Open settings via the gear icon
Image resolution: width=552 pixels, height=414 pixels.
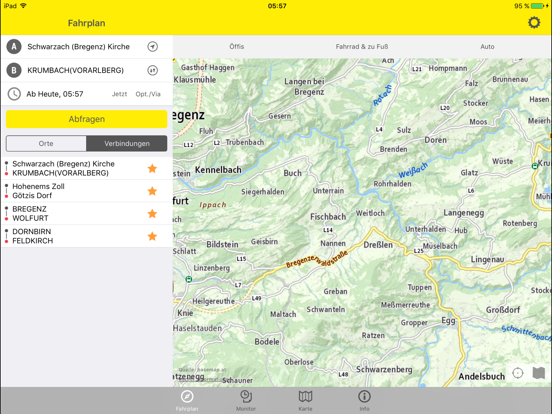(x=534, y=23)
